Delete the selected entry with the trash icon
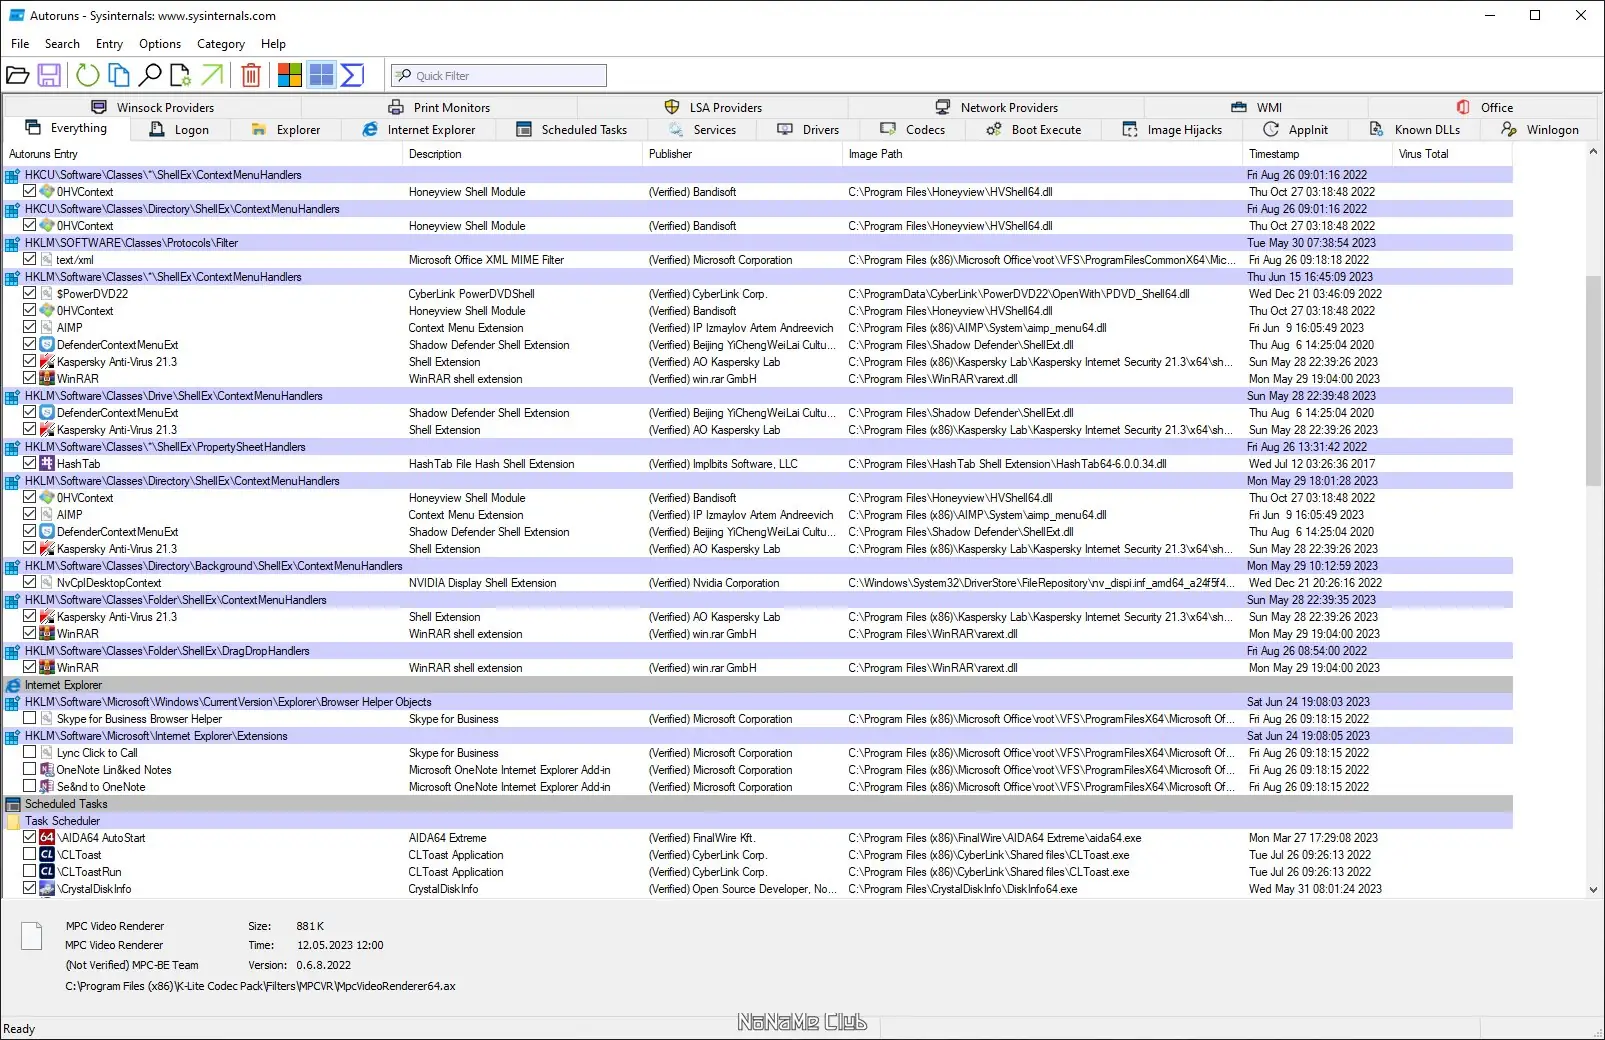 251,75
